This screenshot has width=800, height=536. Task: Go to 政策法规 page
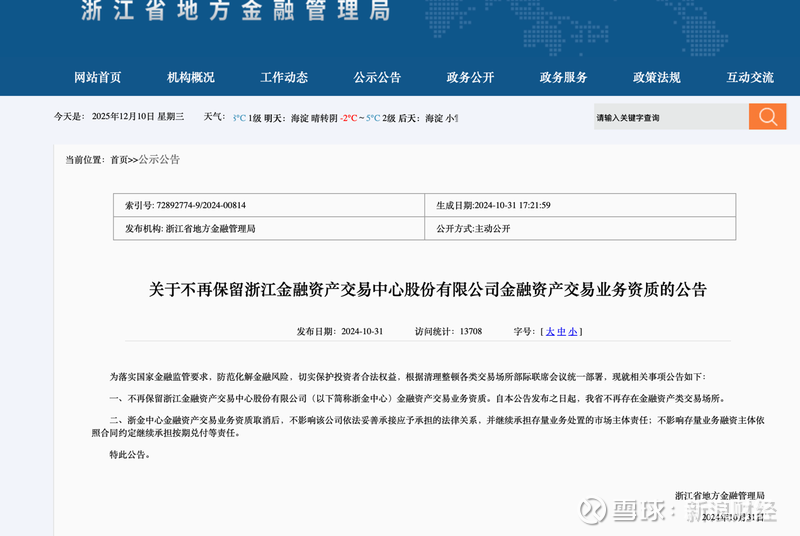pyautogui.click(x=657, y=78)
